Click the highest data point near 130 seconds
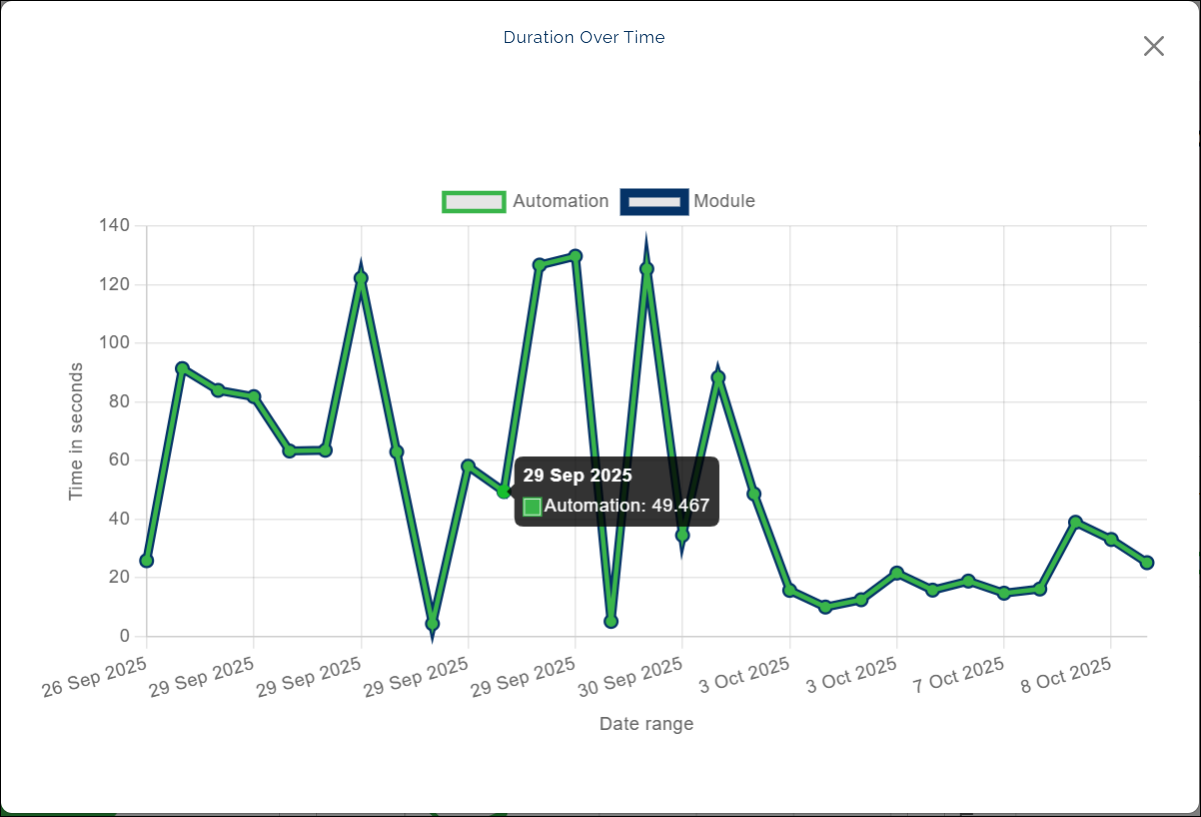 tap(575, 256)
